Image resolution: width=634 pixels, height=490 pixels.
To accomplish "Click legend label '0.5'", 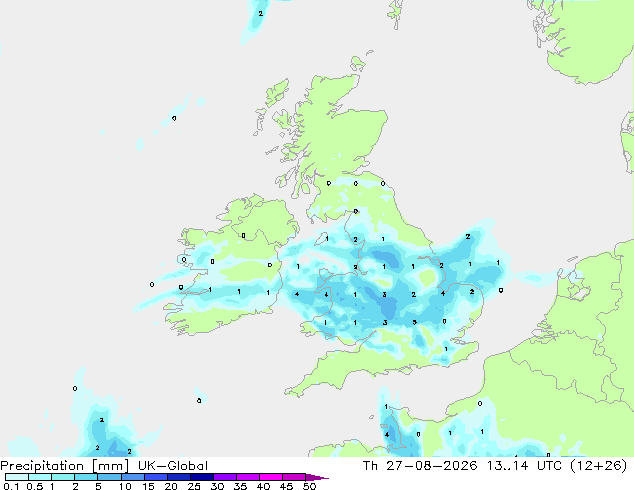I will (34, 486).
